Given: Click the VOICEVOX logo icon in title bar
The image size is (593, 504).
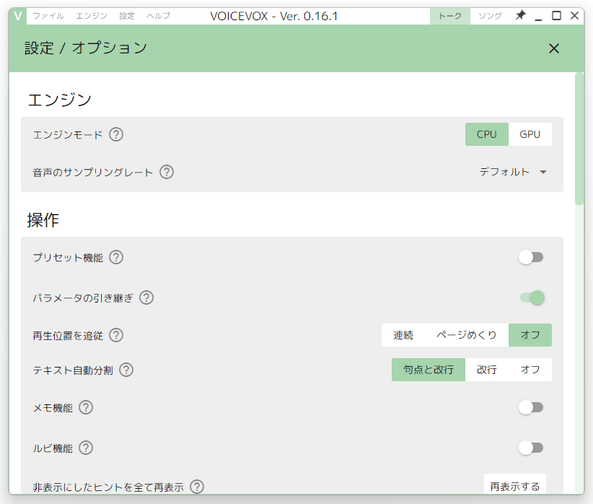Looking at the screenshot, I should coord(18,16).
